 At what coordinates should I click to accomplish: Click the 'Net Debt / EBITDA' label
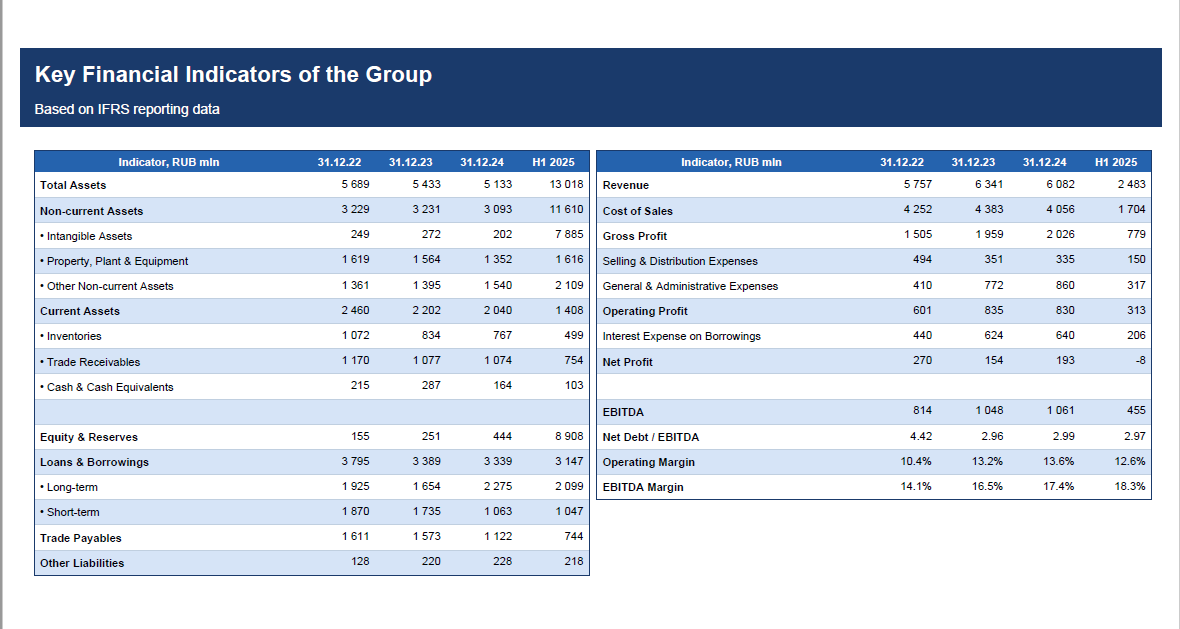click(x=651, y=437)
